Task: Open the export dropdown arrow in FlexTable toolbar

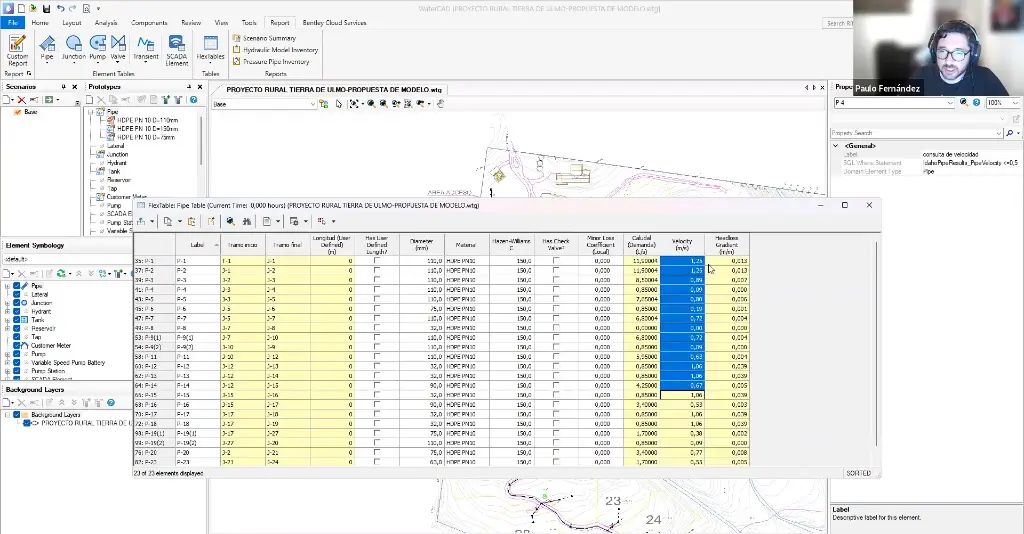Action: 152,221
